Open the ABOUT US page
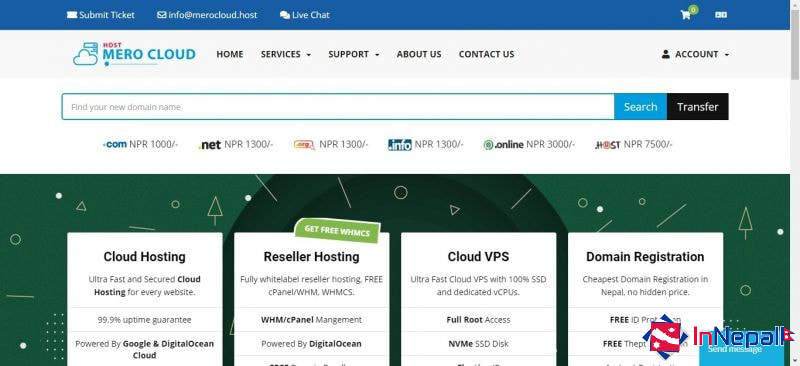800x366 pixels. pyautogui.click(x=419, y=54)
